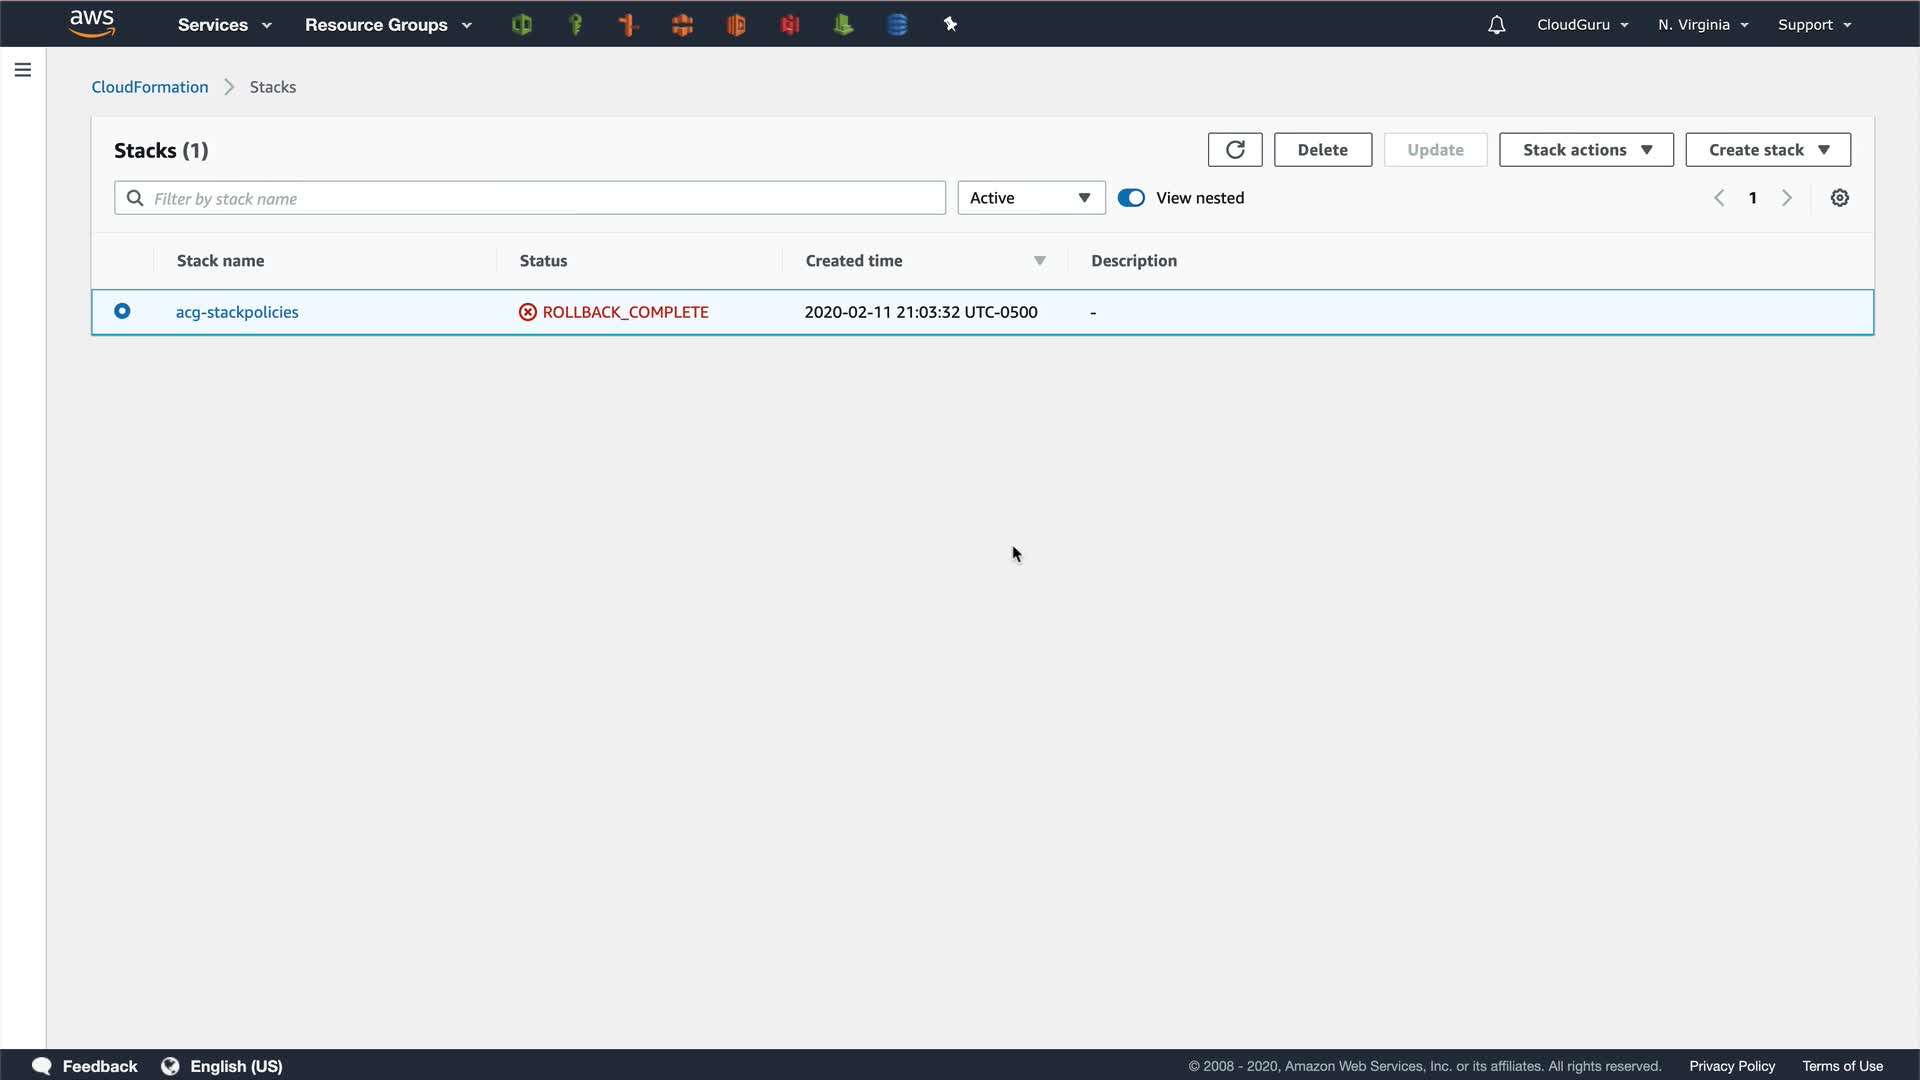Open the hamburger side navigation menu

23,70
